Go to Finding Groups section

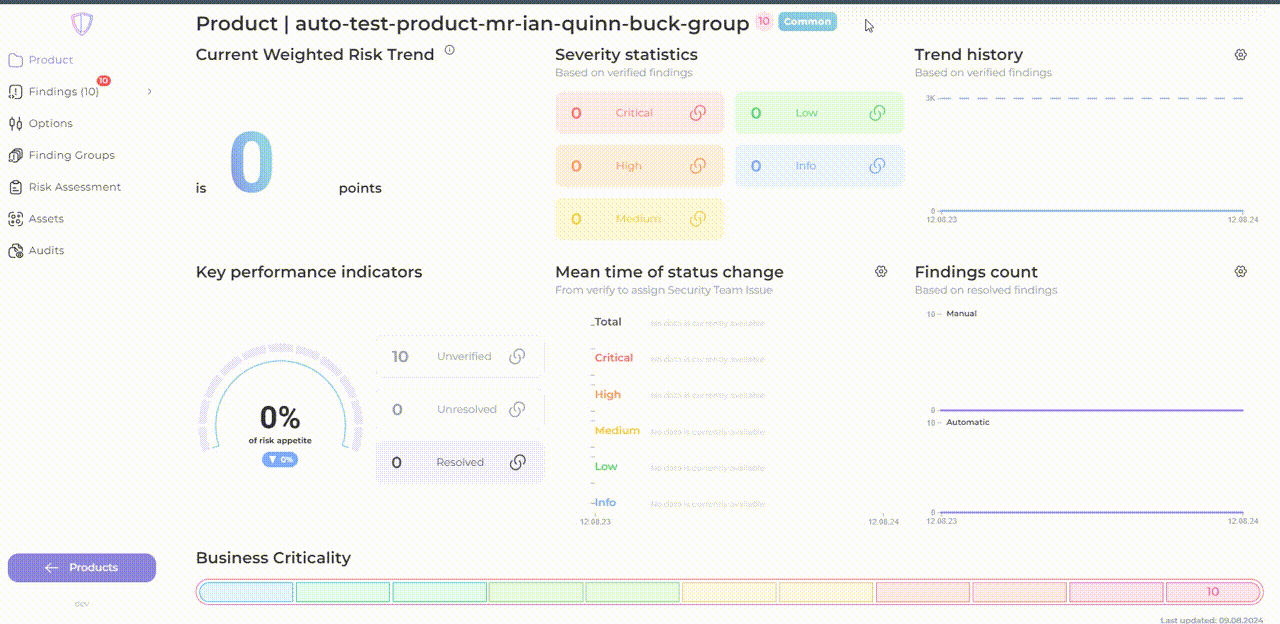pos(71,155)
